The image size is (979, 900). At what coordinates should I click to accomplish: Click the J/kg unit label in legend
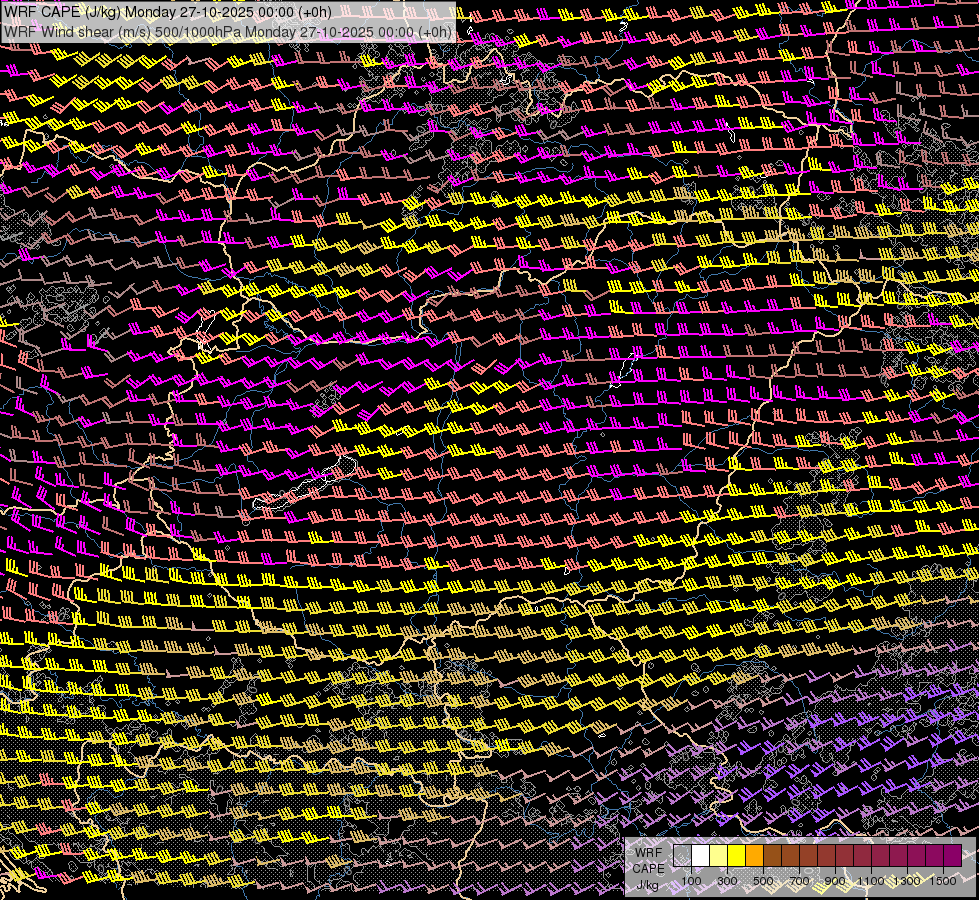[x=647, y=884]
